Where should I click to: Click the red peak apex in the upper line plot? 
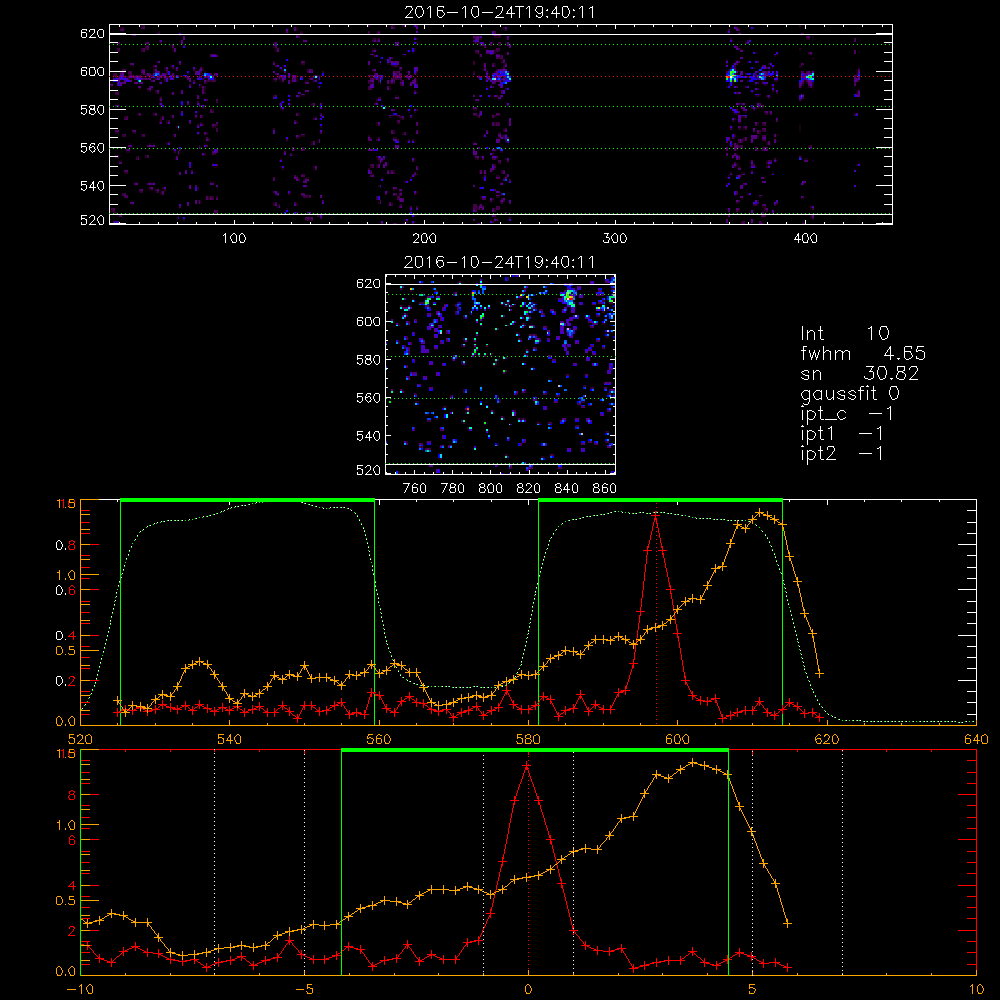656,517
